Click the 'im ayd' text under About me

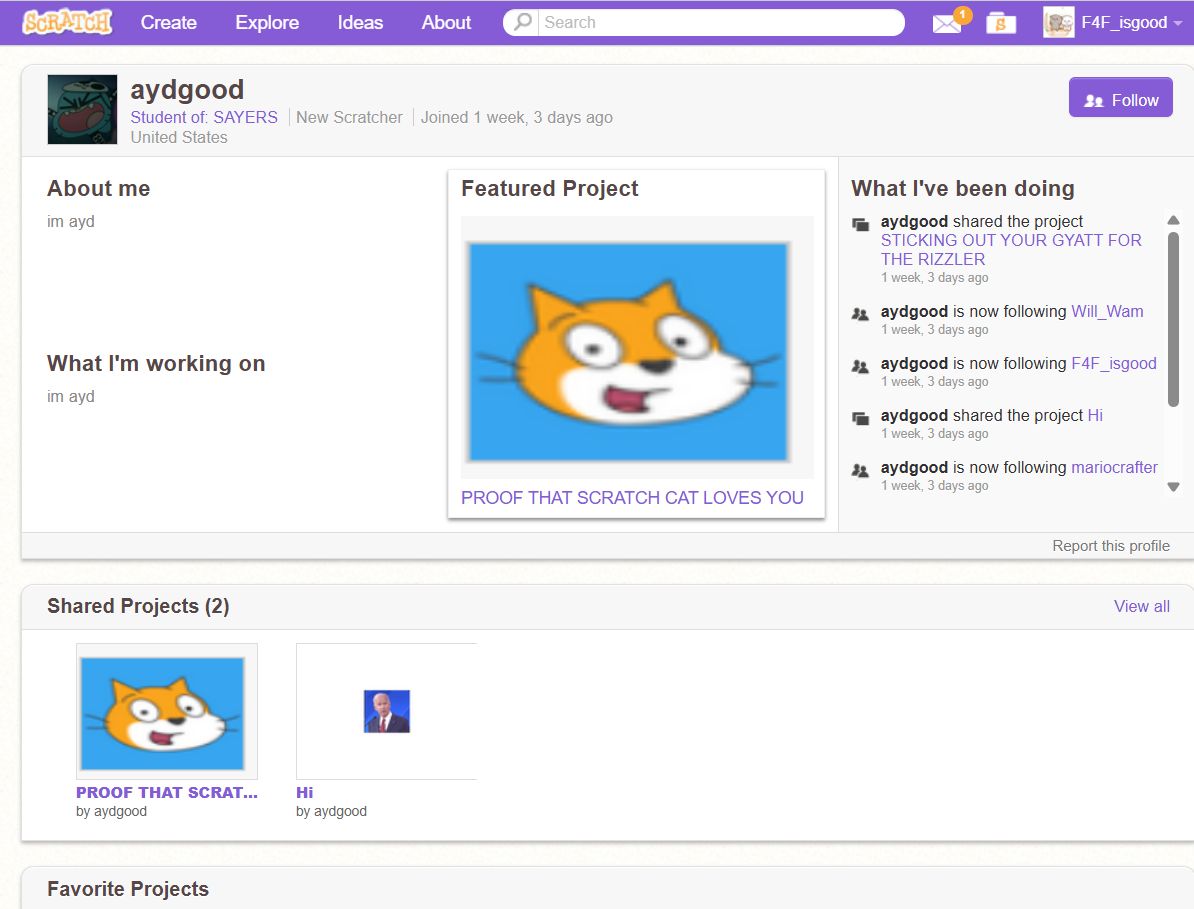71,222
